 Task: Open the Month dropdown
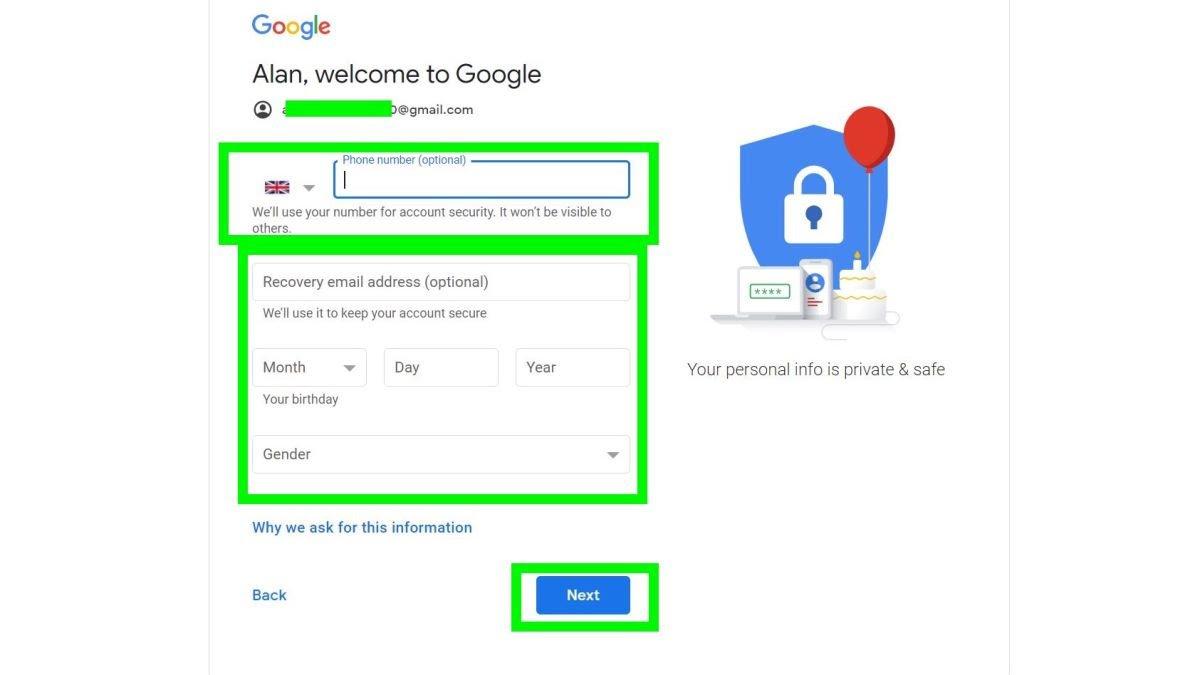click(309, 367)
